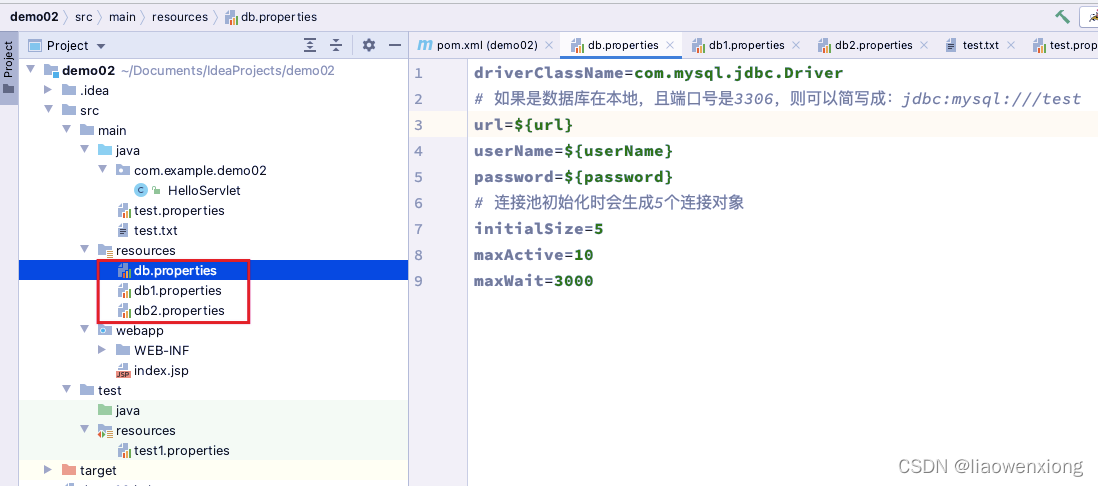Close the db1.properties tab
Image resolution: width=1098 pixels, height=486 pixels.
(795, 45)
